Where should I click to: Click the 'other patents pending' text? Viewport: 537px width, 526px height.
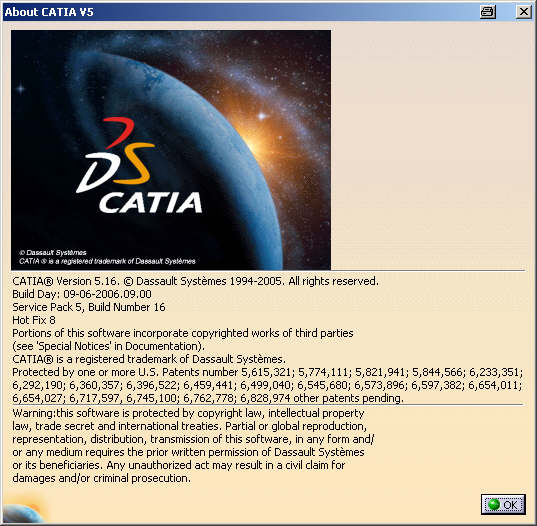pos(349,398)
